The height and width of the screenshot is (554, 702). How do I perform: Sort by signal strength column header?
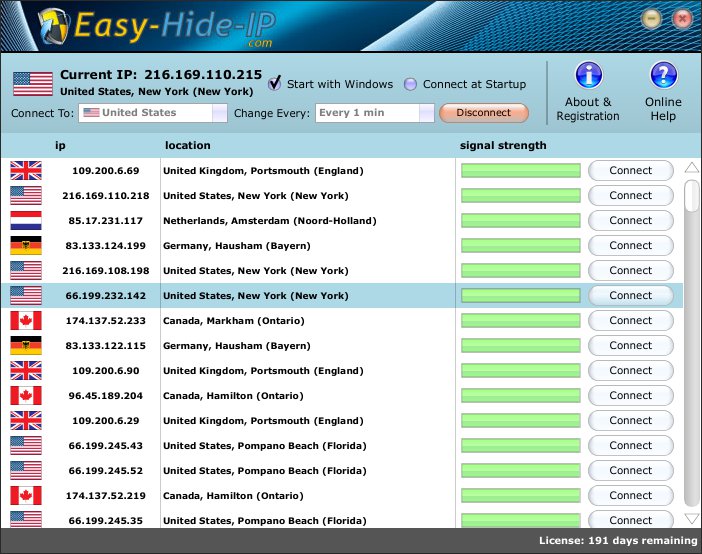click(x=503, y=146)
